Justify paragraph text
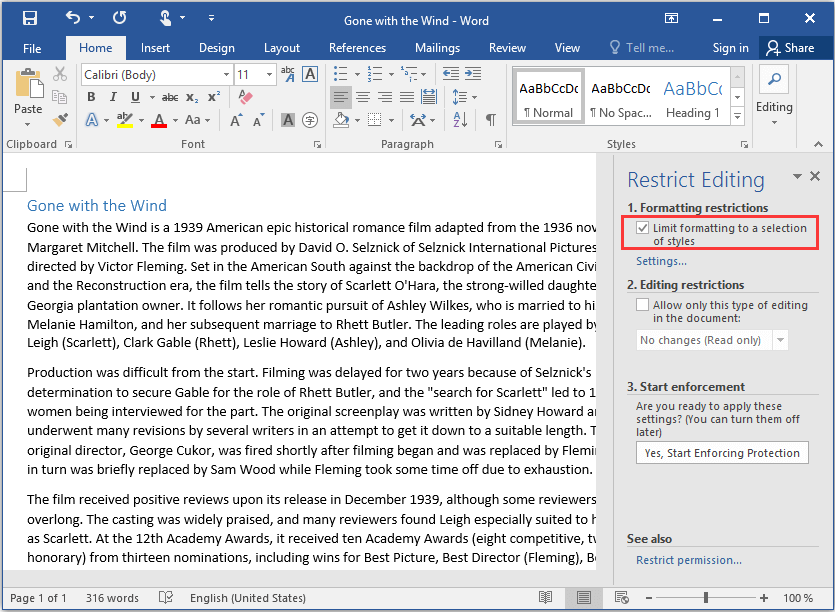835x612 pixels. pyautogui.click(x=407, y=97)
